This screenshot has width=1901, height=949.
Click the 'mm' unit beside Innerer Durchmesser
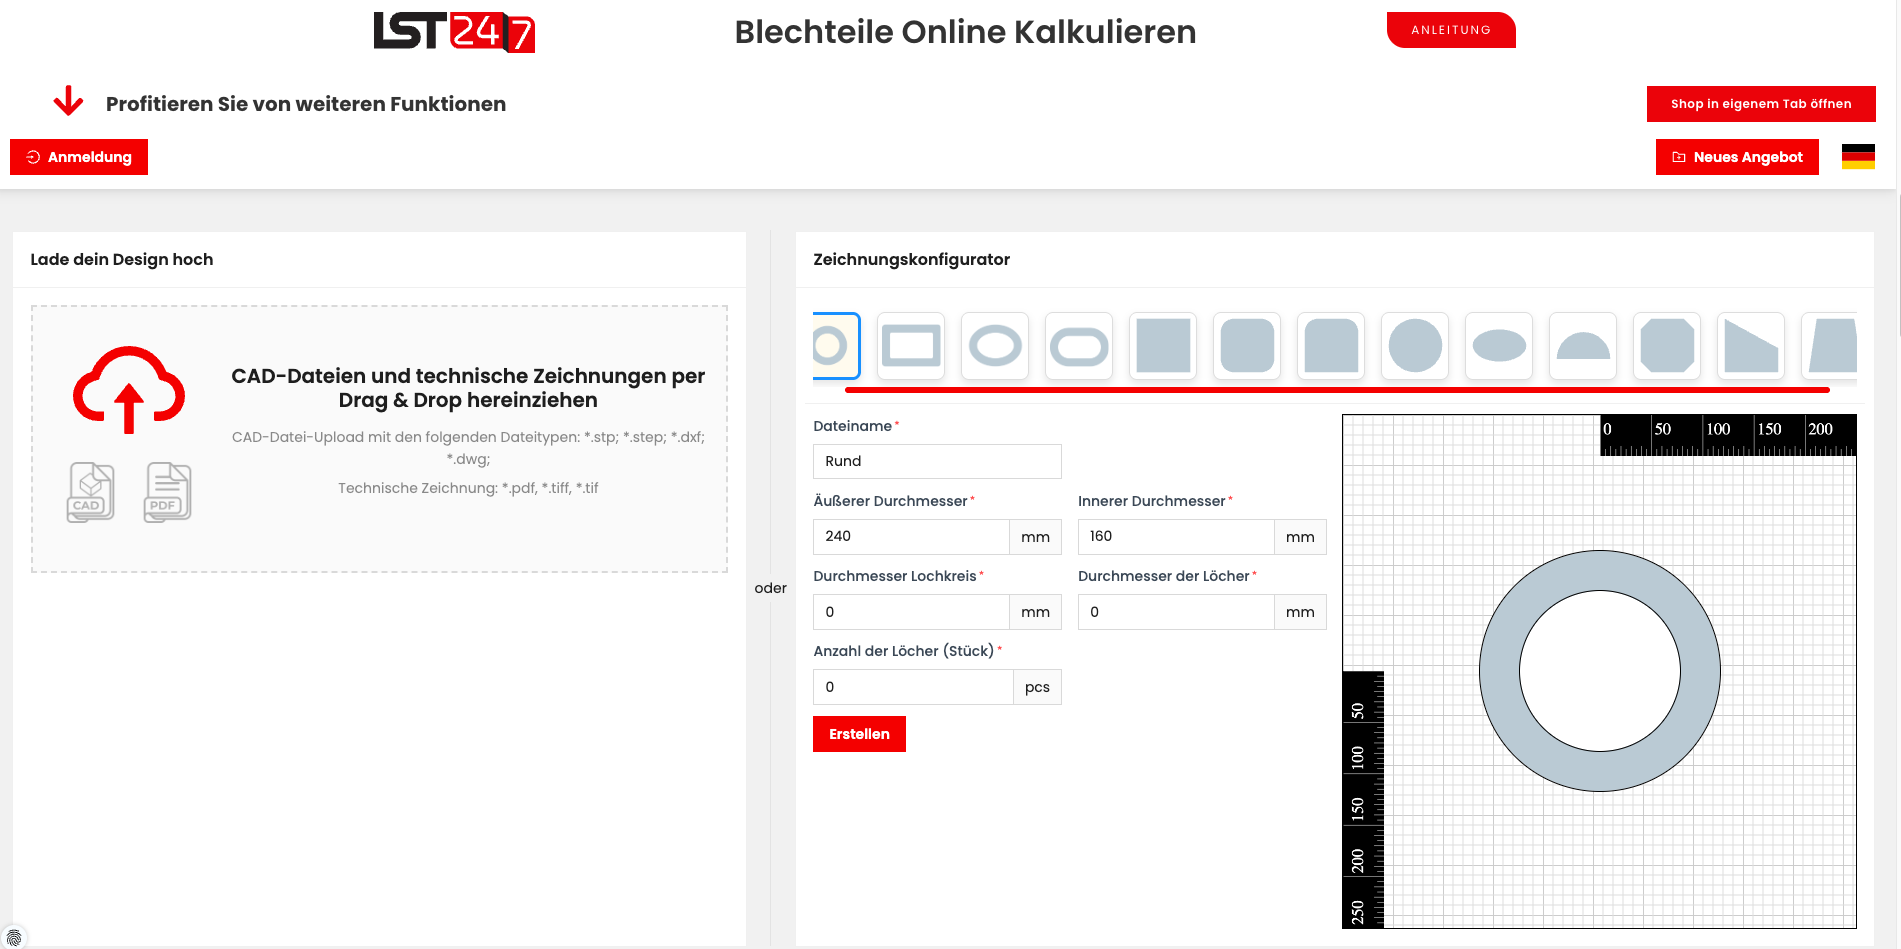click(1300, 537)
